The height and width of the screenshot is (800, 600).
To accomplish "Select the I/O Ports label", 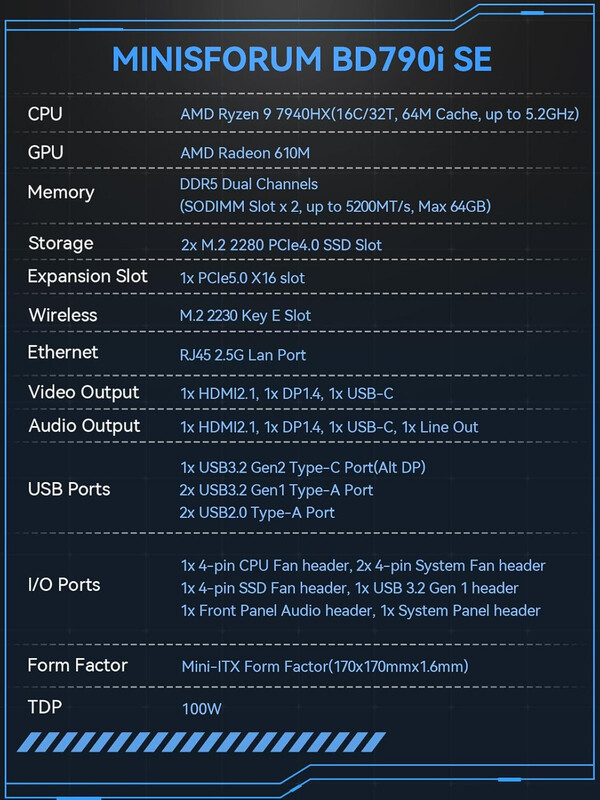I will [64, 585].
